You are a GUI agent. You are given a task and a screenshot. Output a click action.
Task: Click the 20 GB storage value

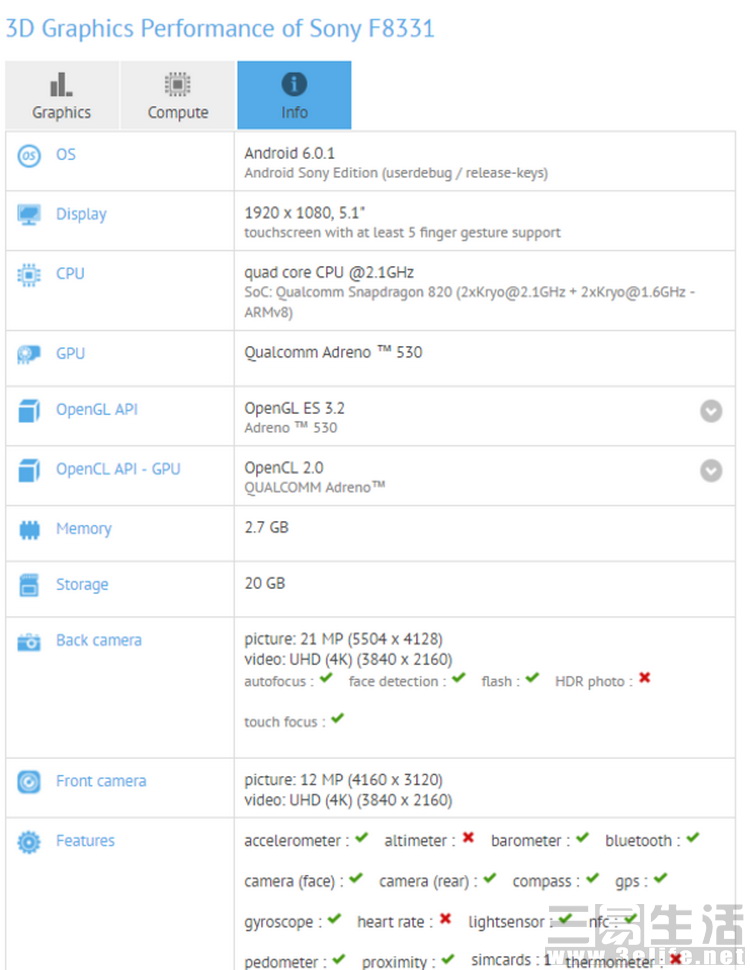(264, 583)
